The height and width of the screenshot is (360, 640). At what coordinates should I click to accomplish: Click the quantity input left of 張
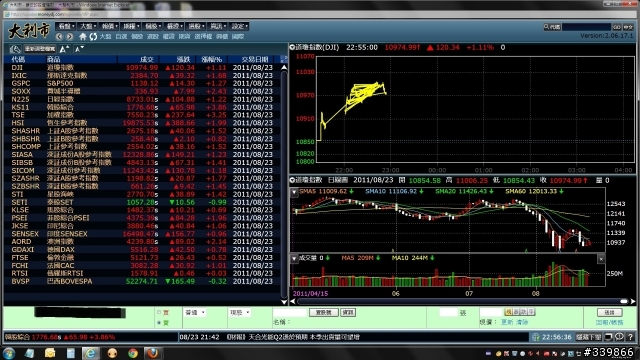click(x=449, y=312)
